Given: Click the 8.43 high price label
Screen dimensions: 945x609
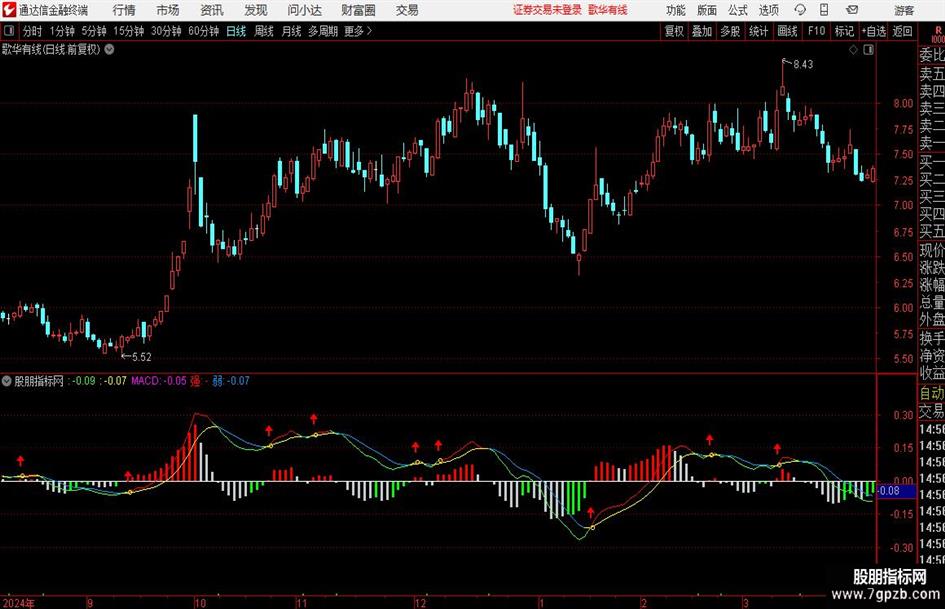Looking at the screenshot, I should tap(803, 65).
